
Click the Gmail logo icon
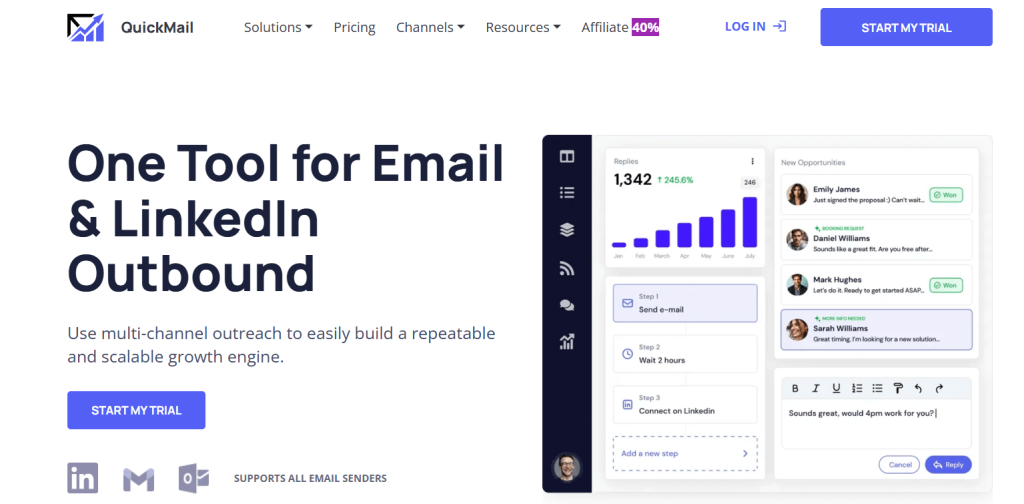[x=138, y=479]
